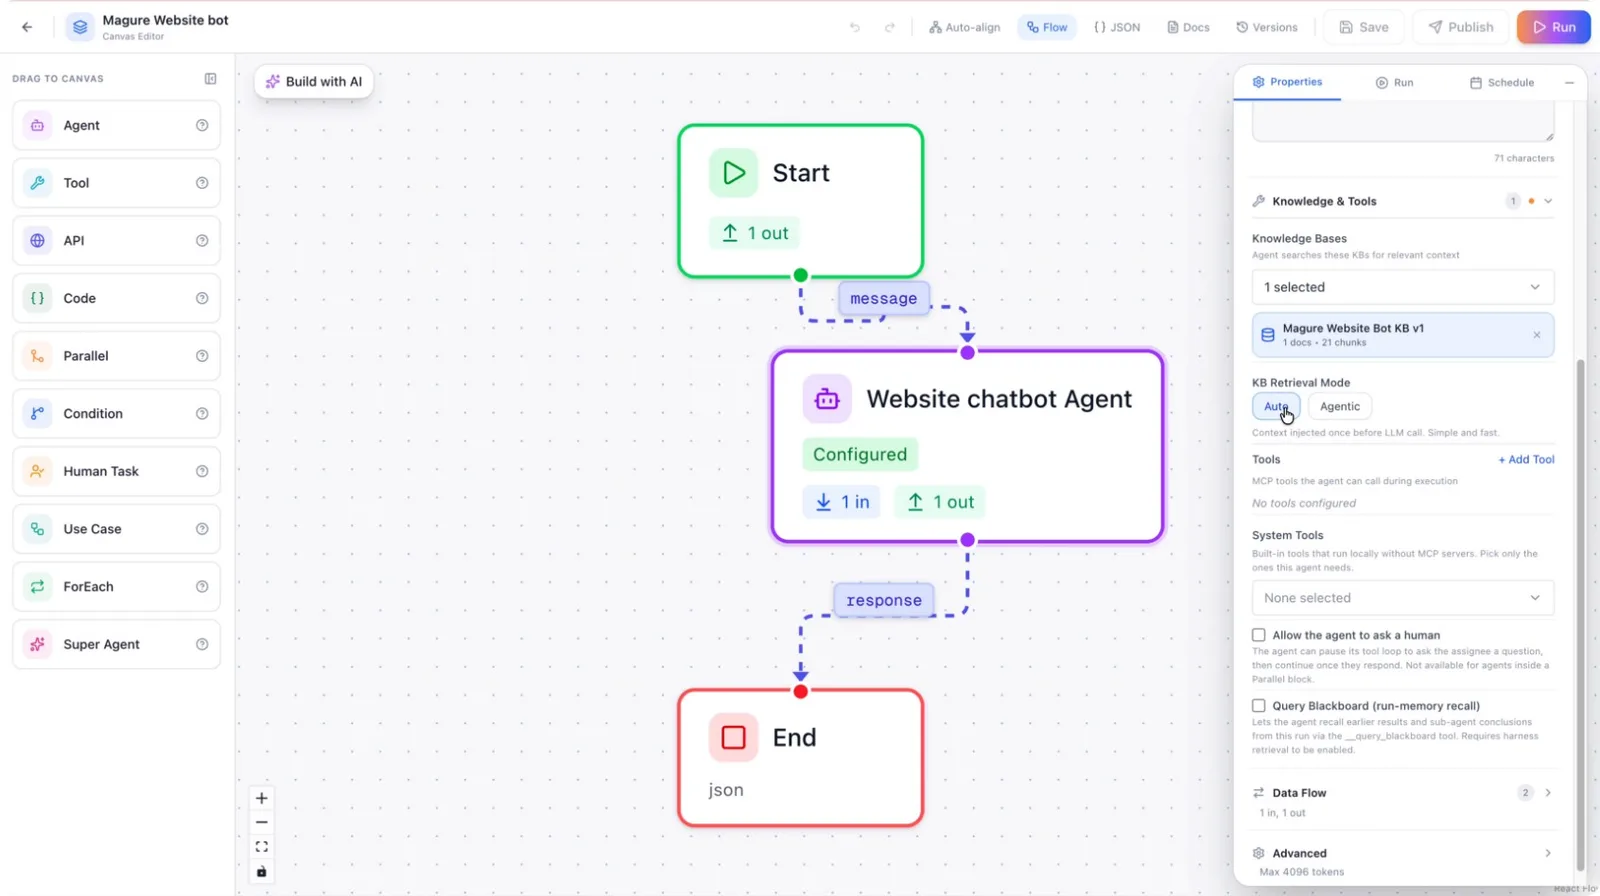Switch to Flow view

1047,27
